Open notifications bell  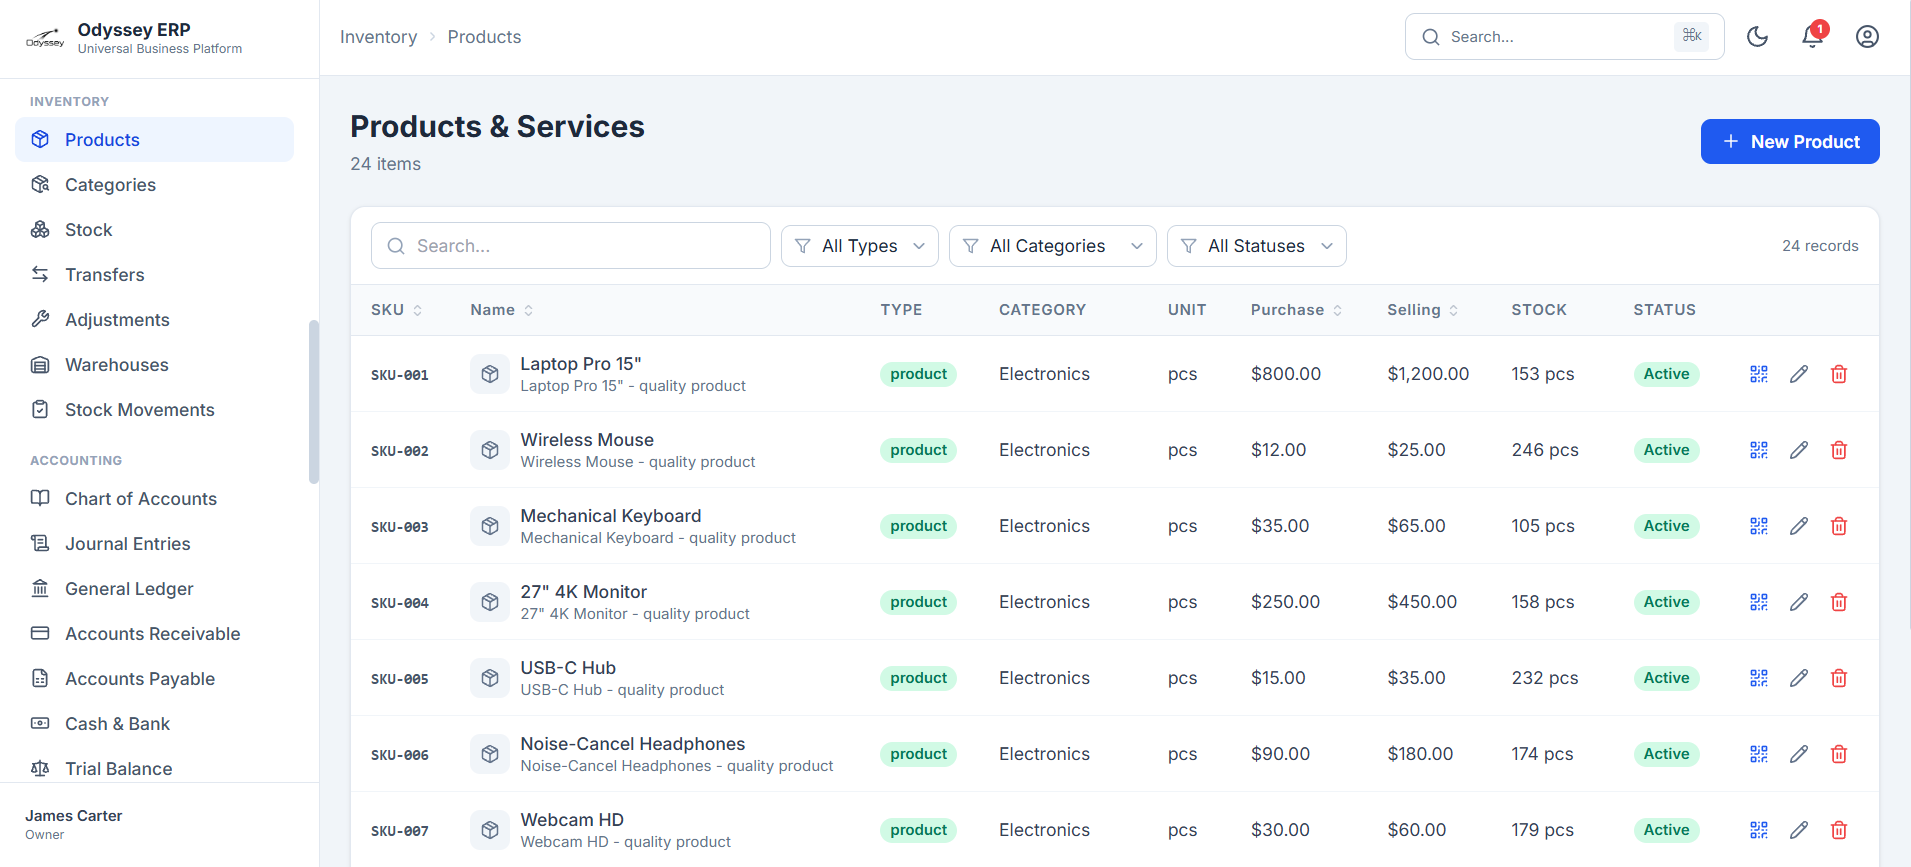point(1812,37)
